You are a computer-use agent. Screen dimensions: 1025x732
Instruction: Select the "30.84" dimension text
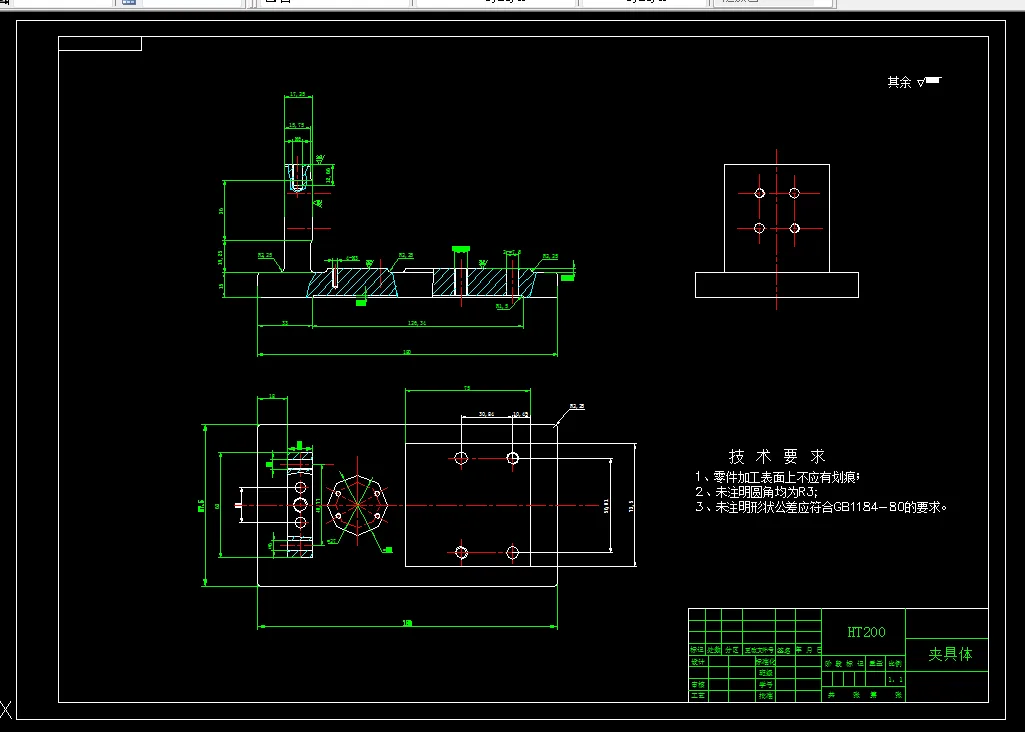(x=486, y=414)
